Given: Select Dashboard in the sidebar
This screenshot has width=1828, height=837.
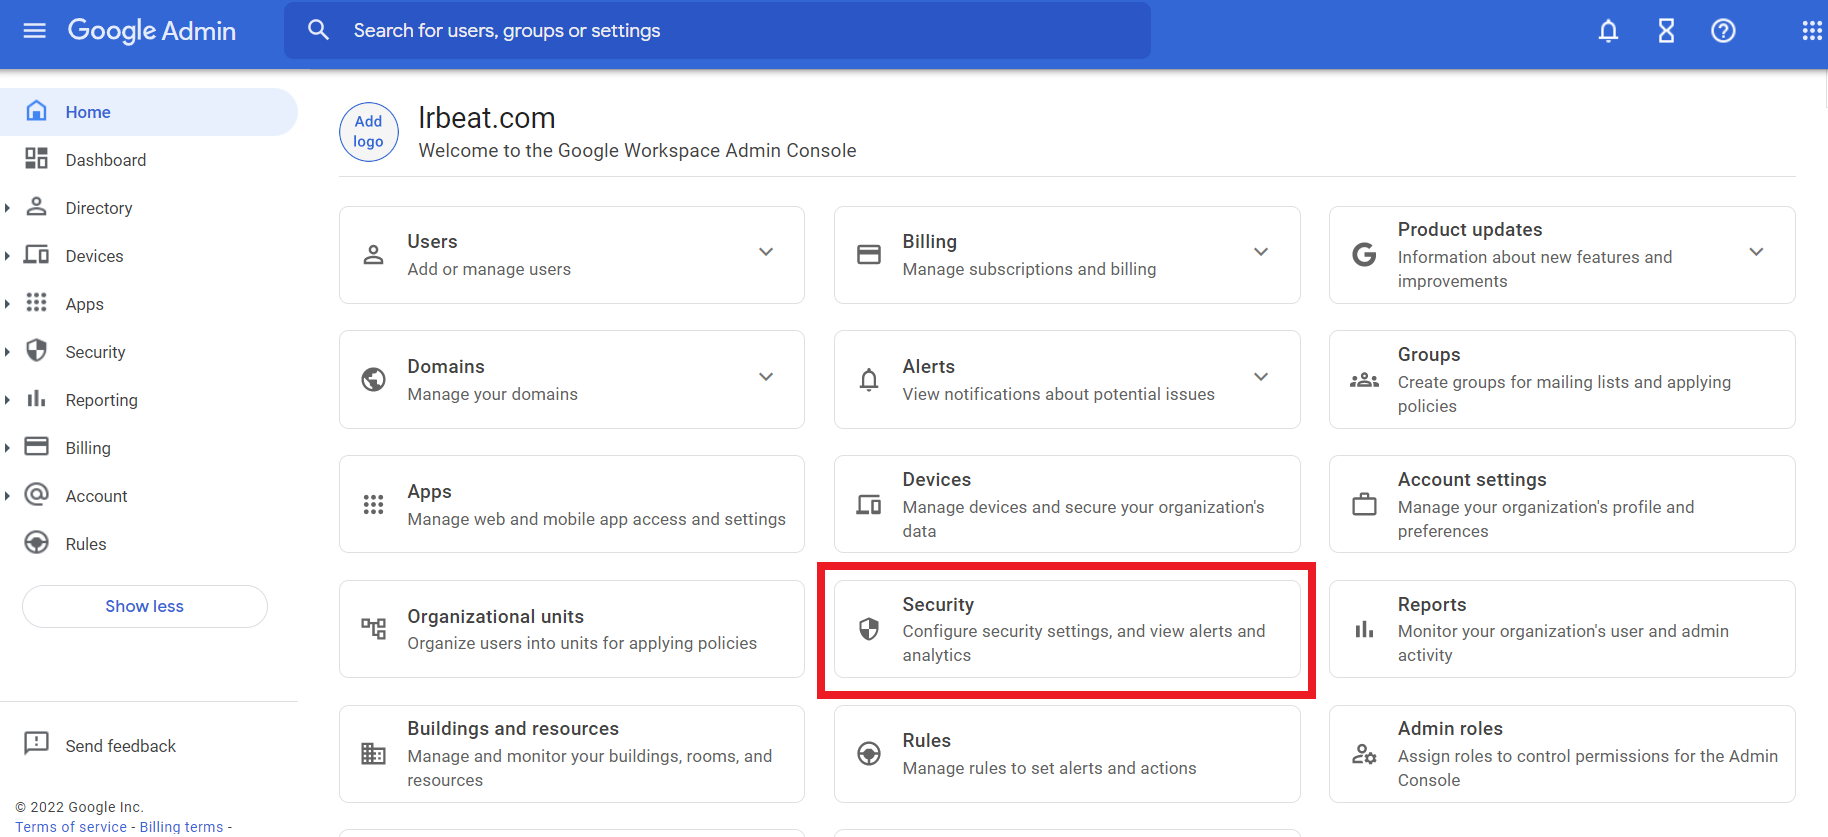Looking at the screenshot, I should 105,160.
